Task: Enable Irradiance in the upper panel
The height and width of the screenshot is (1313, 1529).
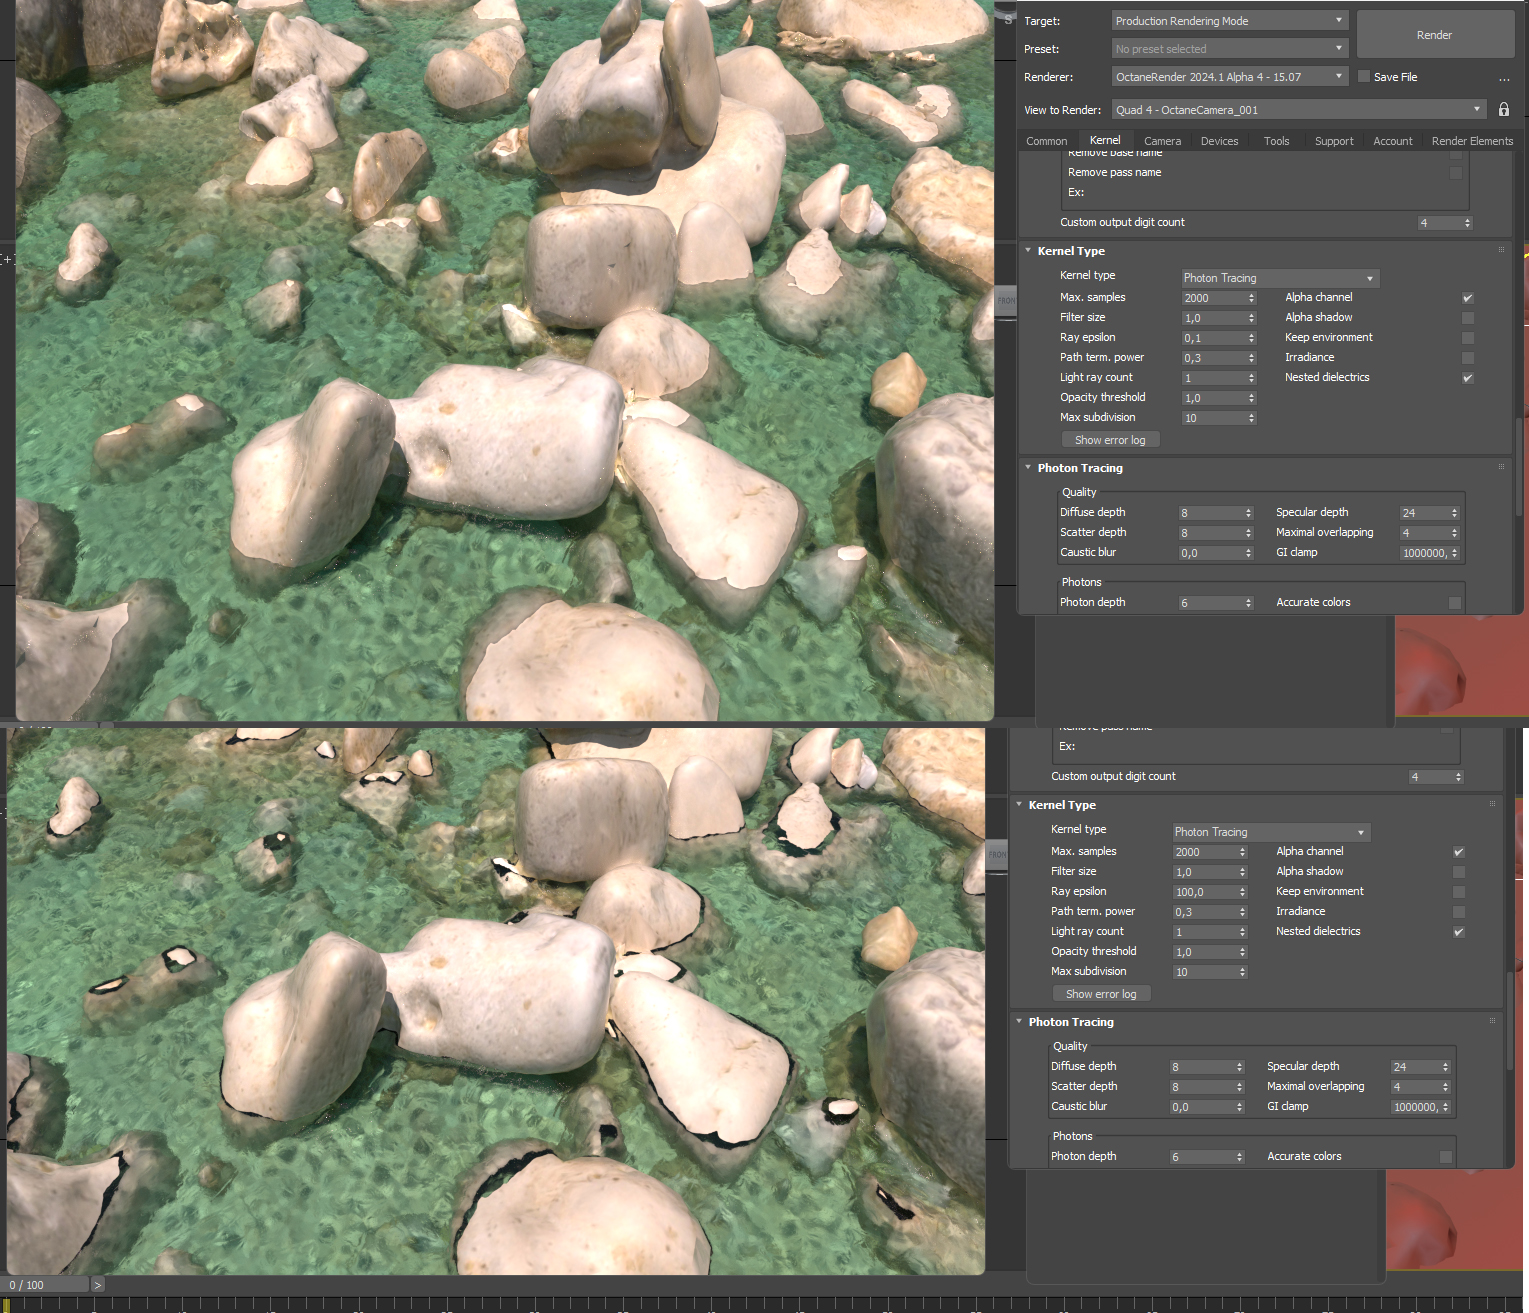Action: point(1468,358)
